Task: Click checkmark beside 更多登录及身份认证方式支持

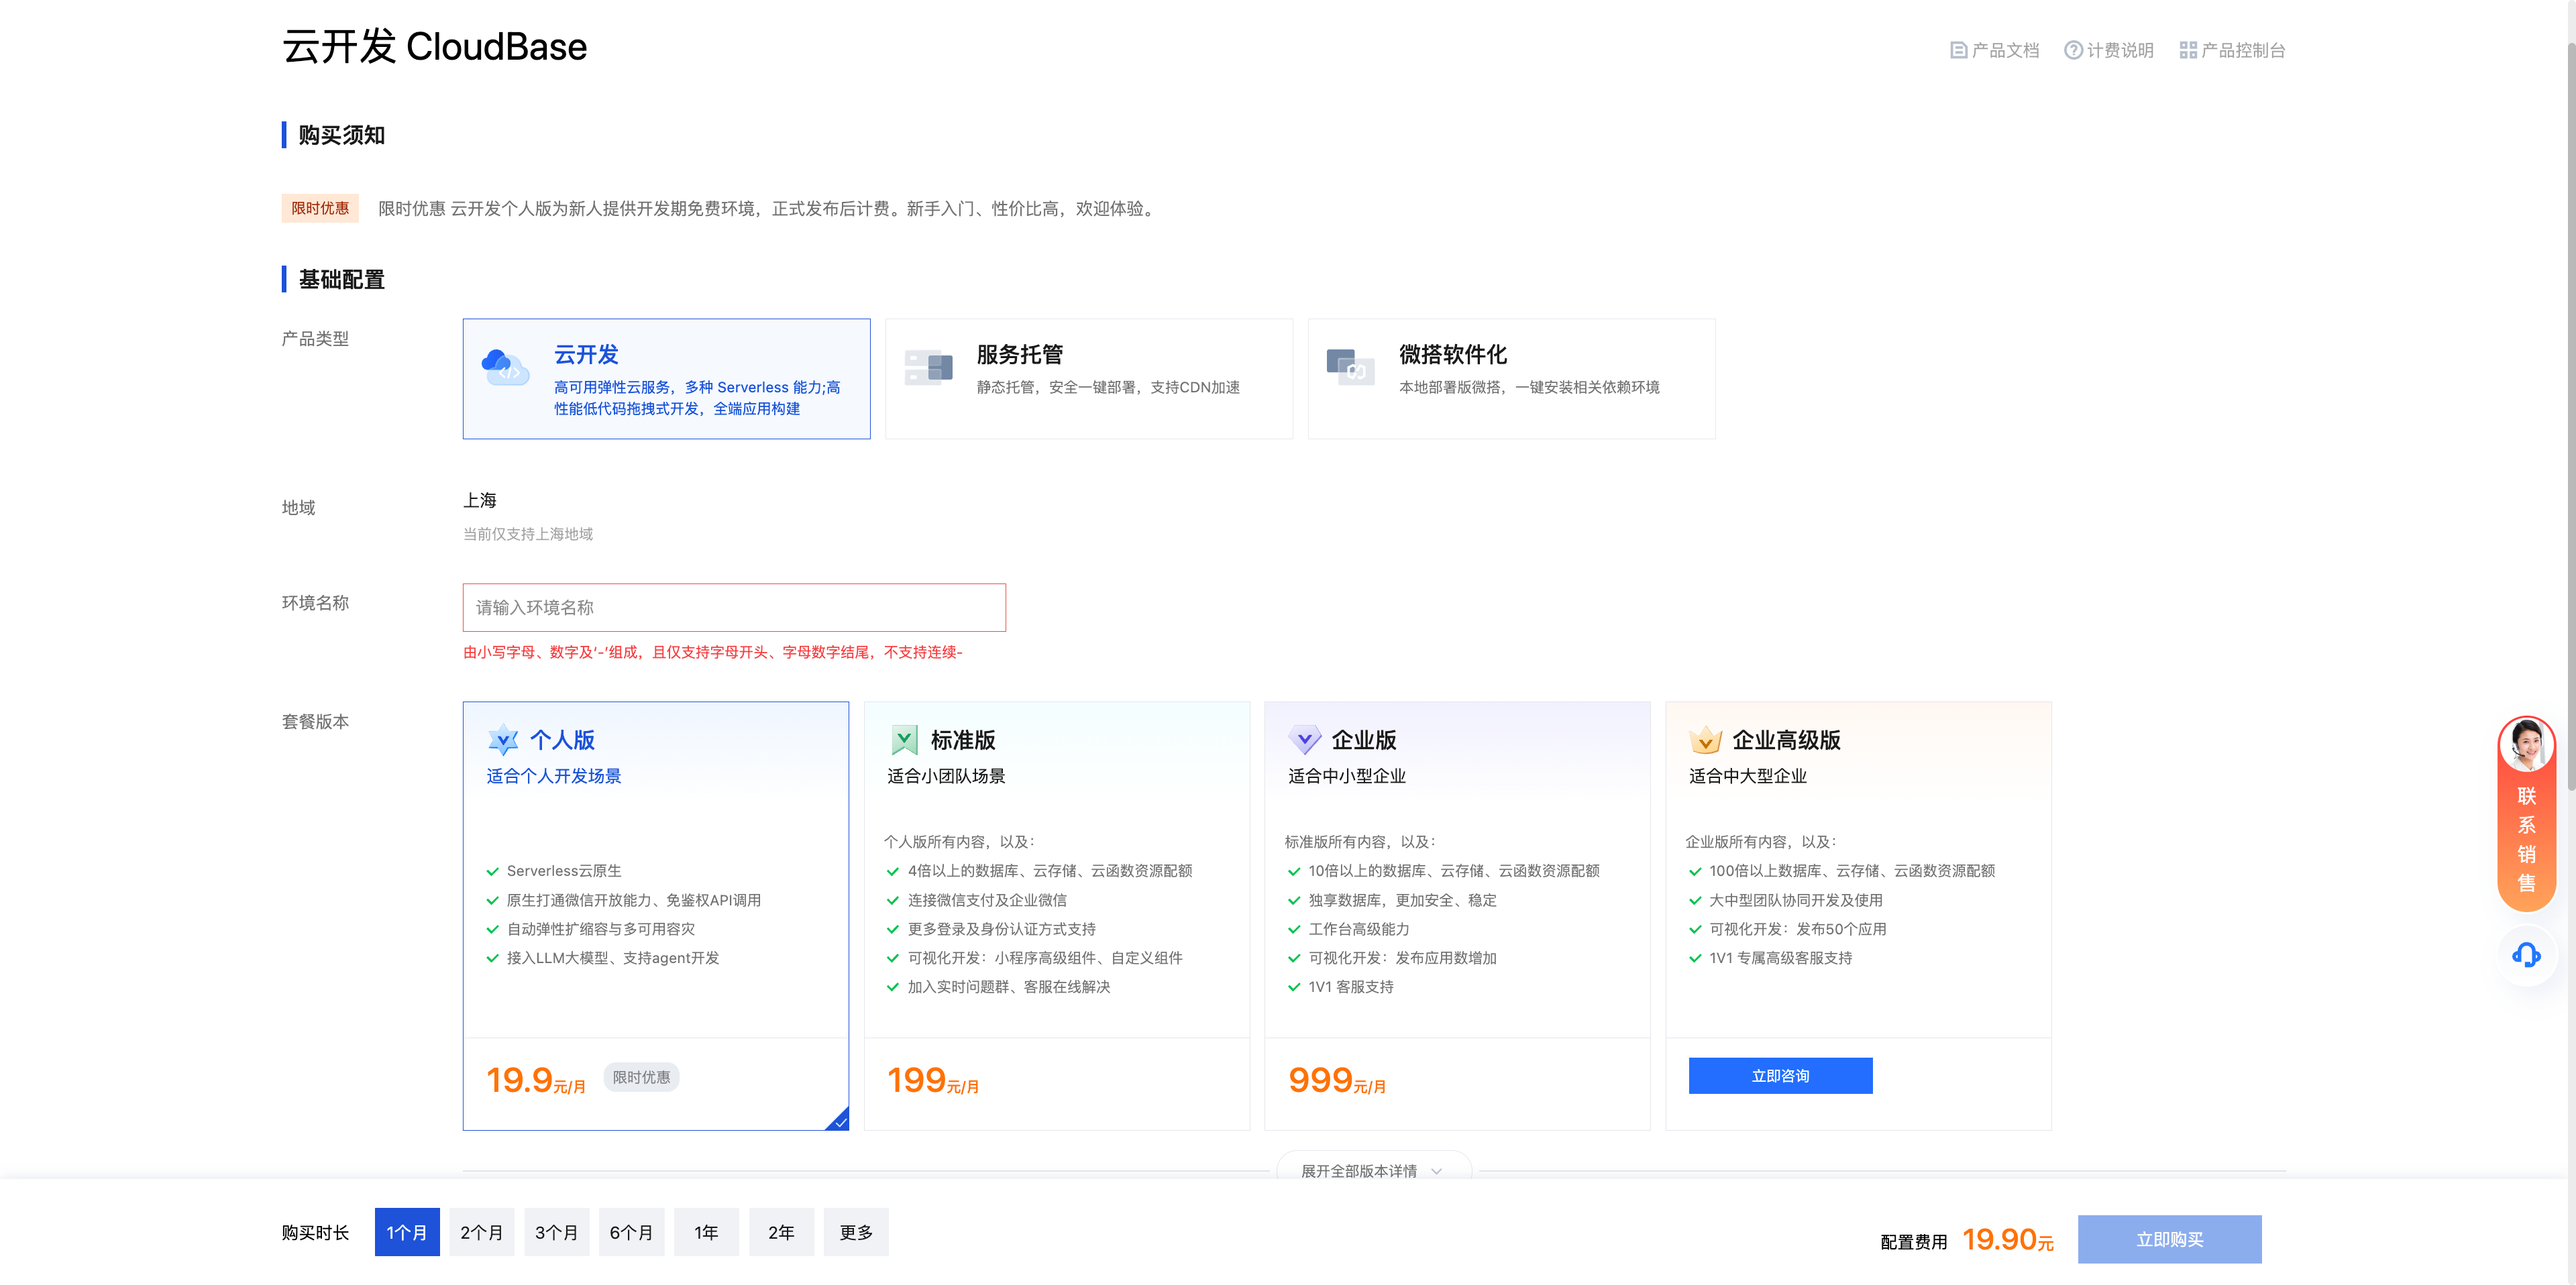Action: point(893,930)
